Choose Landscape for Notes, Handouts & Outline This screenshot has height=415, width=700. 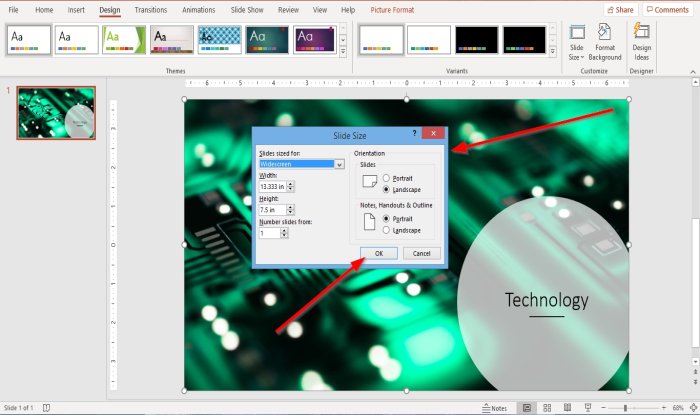[x=386, y=230]
